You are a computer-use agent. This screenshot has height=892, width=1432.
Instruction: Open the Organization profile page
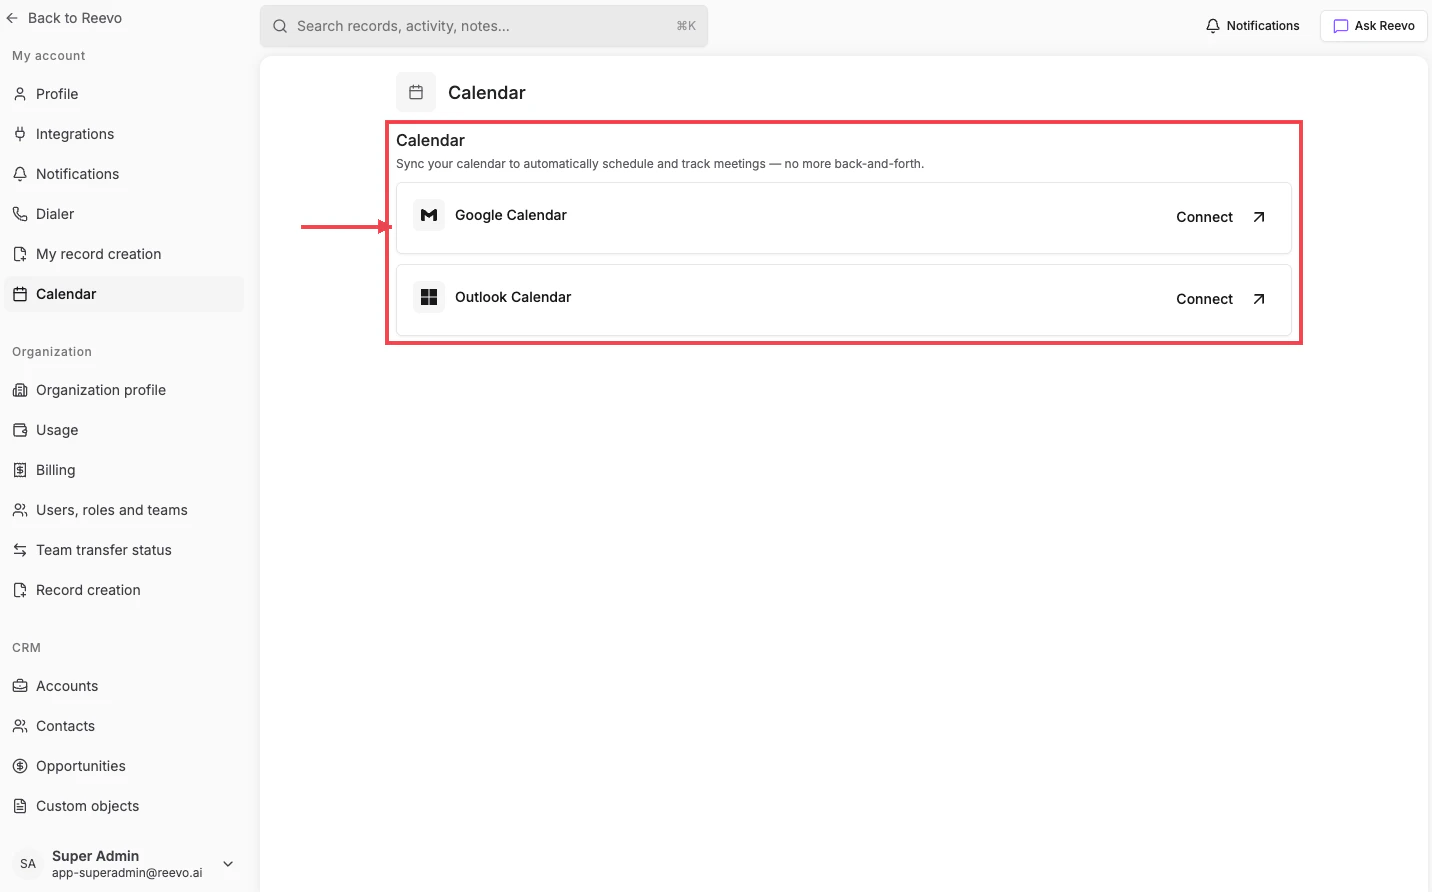click(x=124, y=390)
